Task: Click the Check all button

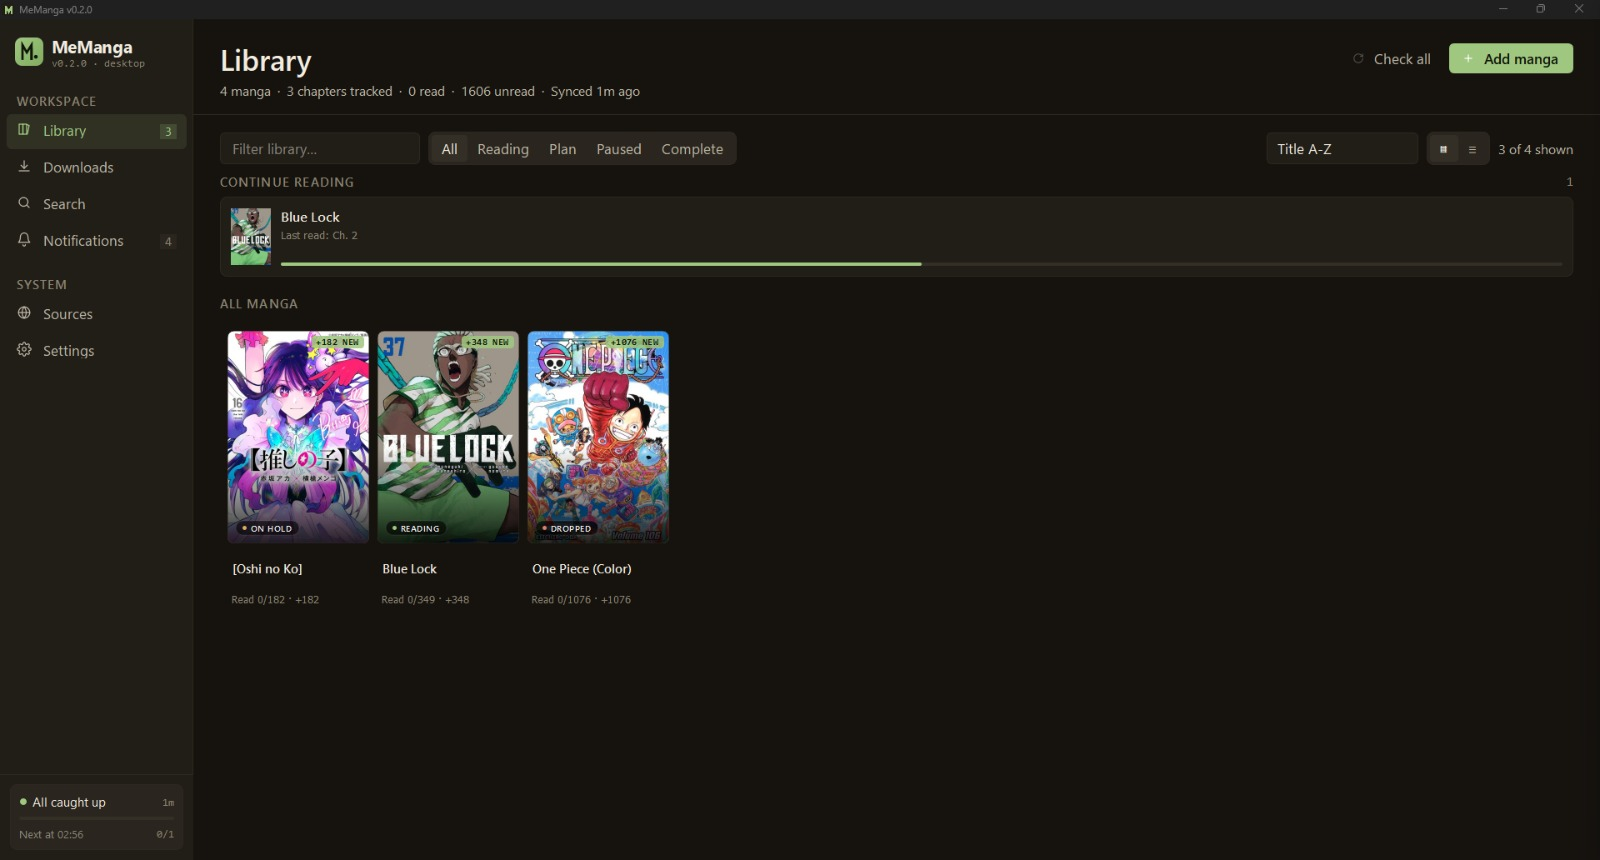Action: pos(1391,59)
